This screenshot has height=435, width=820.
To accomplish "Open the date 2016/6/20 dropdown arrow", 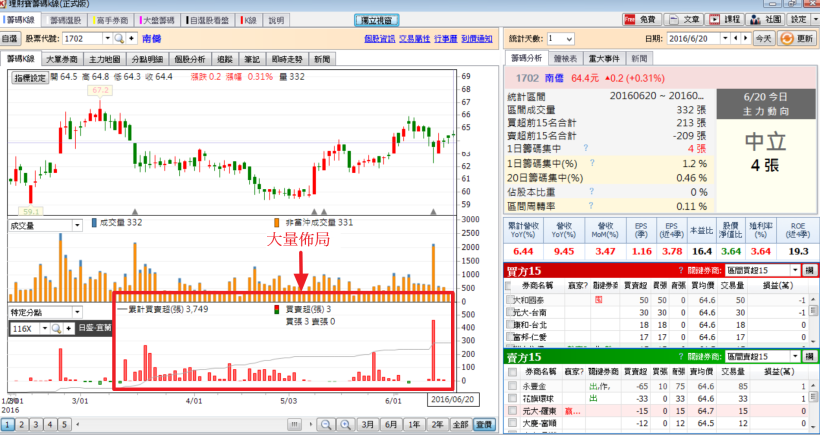I will (x=725, y=38).
